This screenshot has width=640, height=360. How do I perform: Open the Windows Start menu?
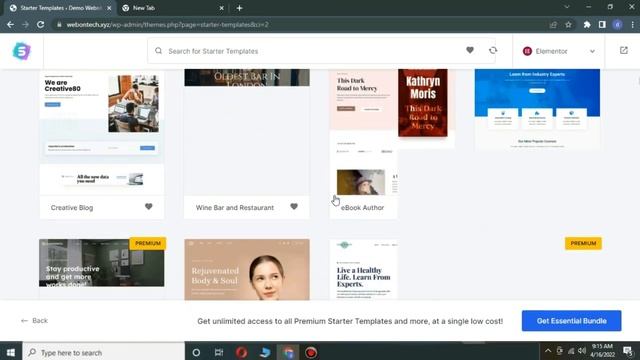pyautogui.click(x=11, y=352)
